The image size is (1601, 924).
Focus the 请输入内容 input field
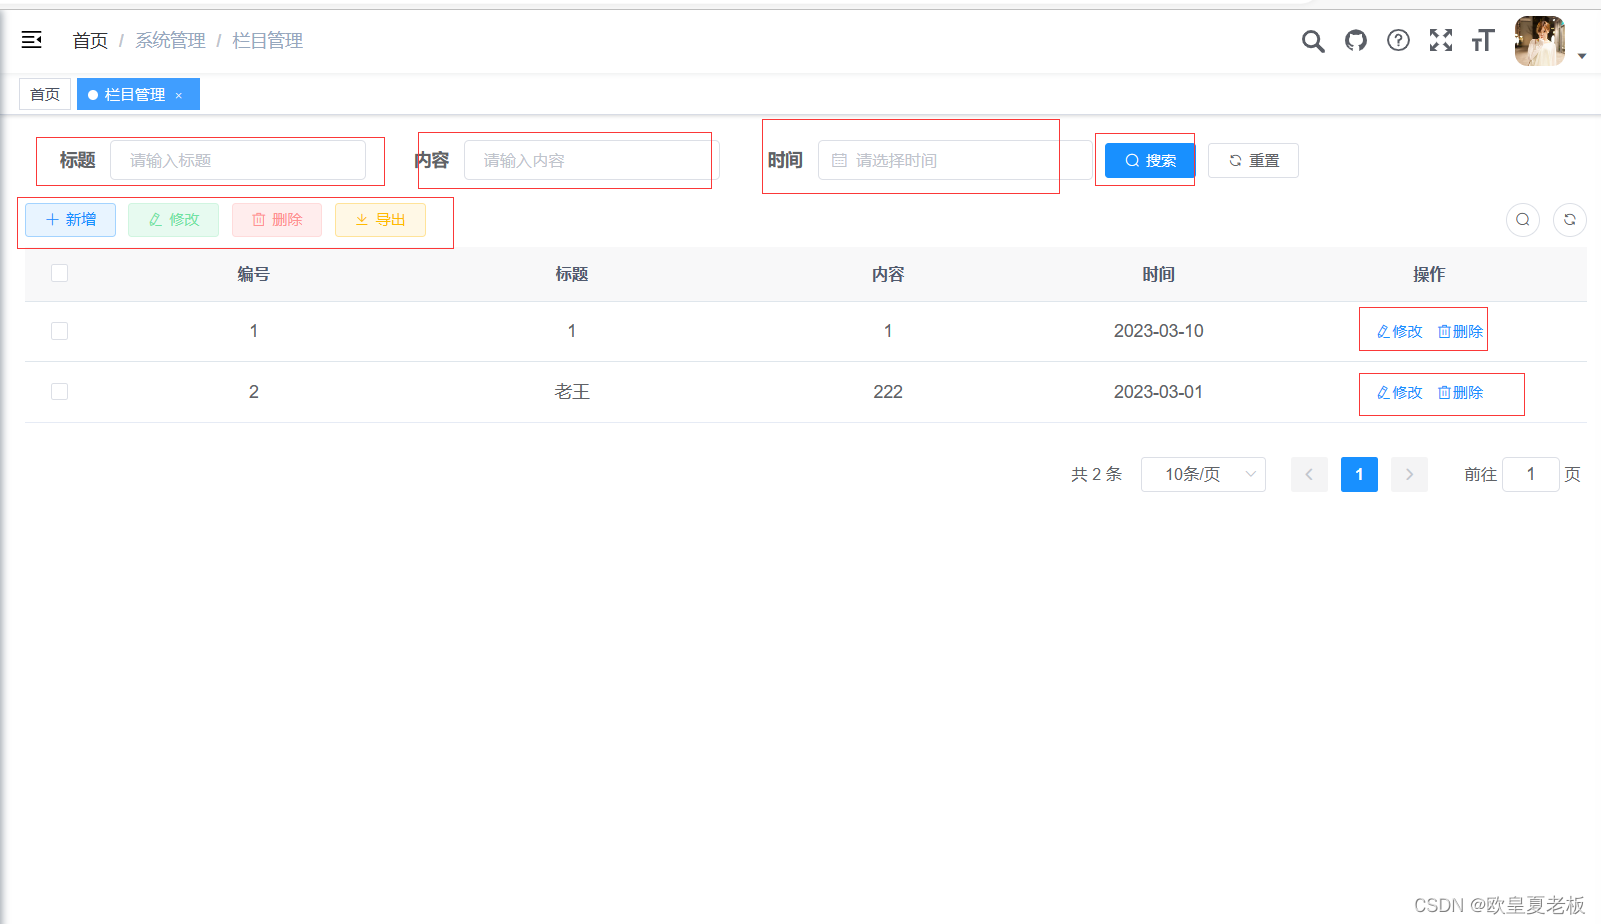[591, 160]
